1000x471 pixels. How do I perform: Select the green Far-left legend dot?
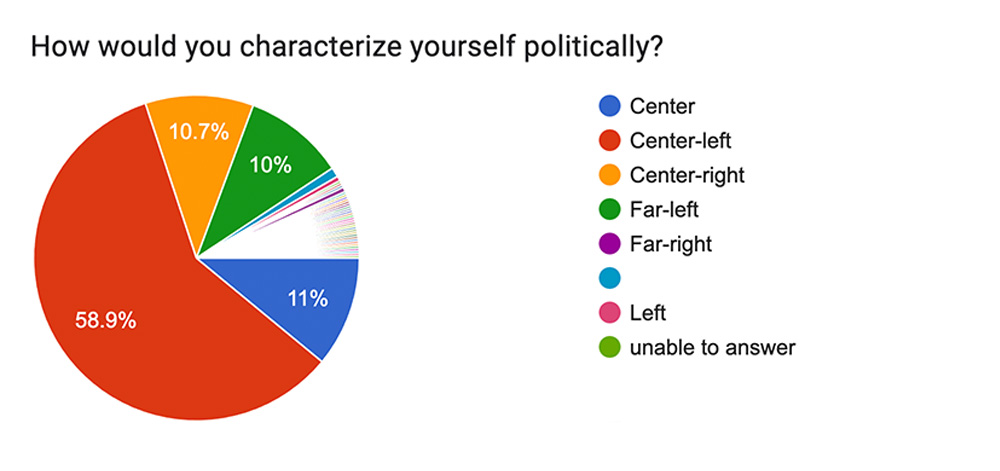click(608, 209)
